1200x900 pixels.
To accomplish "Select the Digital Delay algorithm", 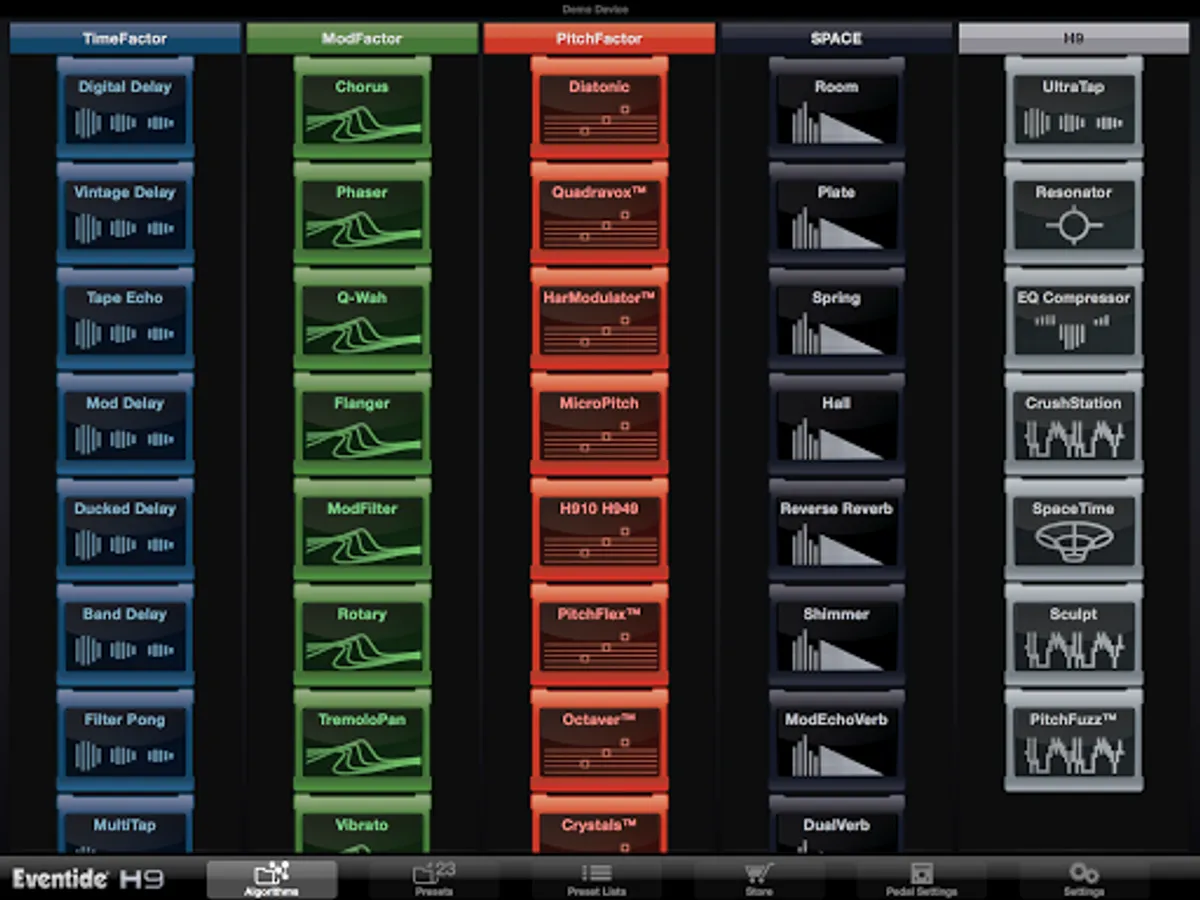I will coord(125,108).
